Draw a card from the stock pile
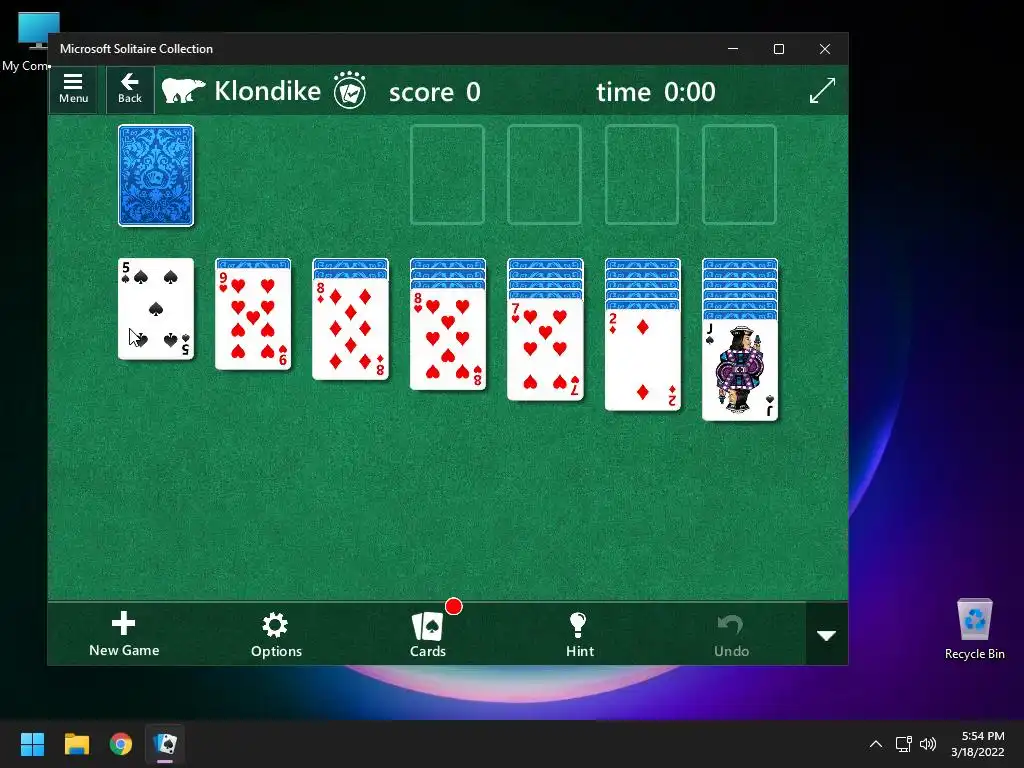1024x768 pixels. (x=156, y=176)
